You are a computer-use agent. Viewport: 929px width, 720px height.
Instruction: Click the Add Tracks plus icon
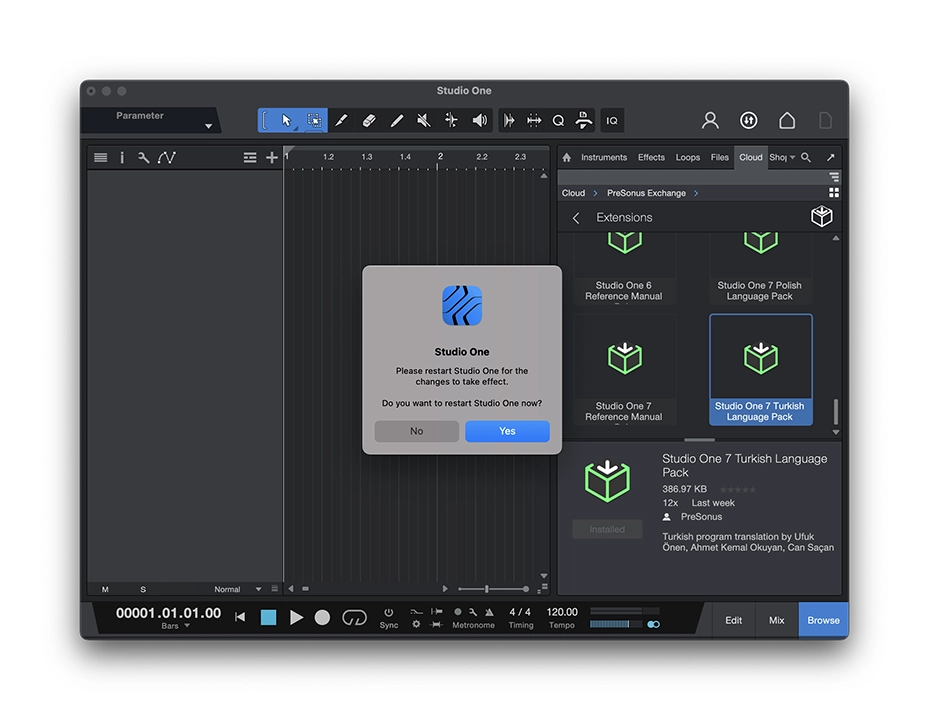click(x=272, y=157)
